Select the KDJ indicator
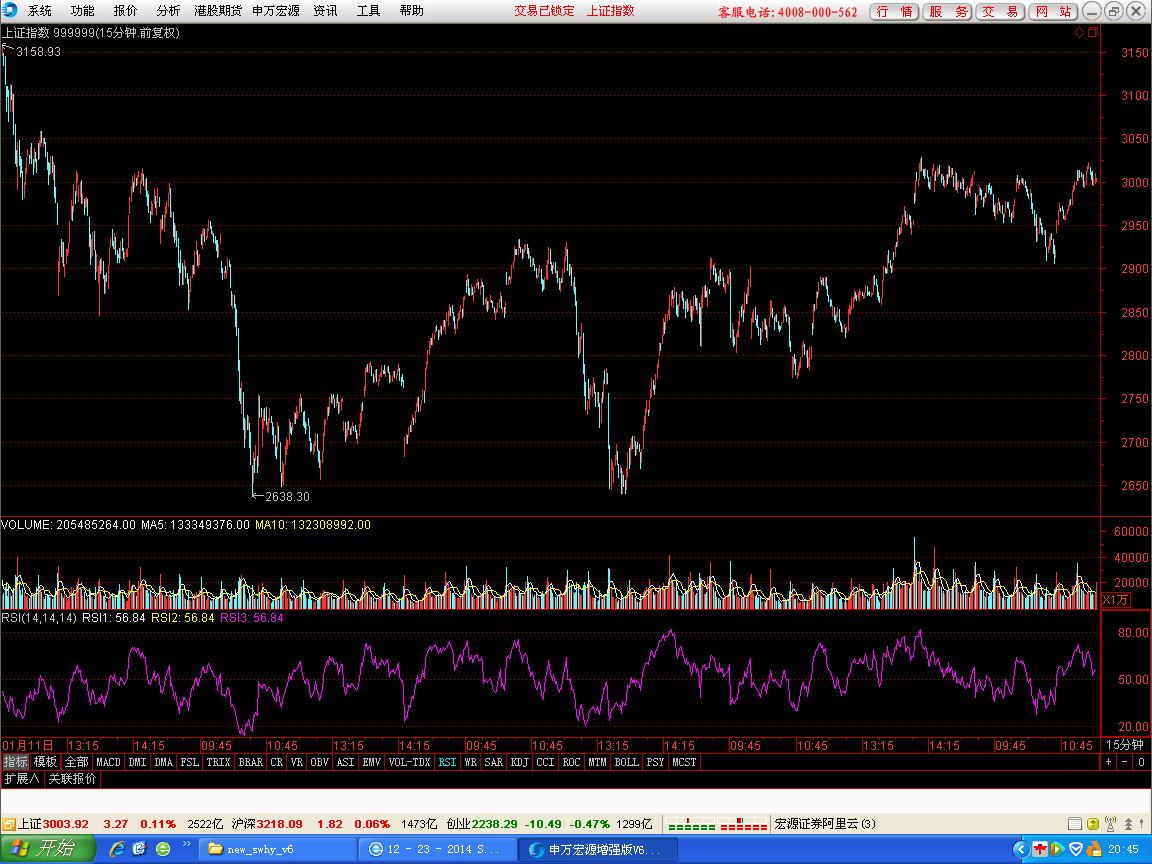 [x=519, y=762]
